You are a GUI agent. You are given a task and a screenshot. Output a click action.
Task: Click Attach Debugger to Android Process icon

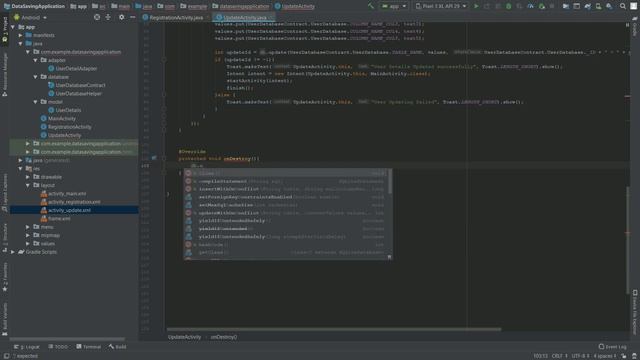click(x=542, y=6)
